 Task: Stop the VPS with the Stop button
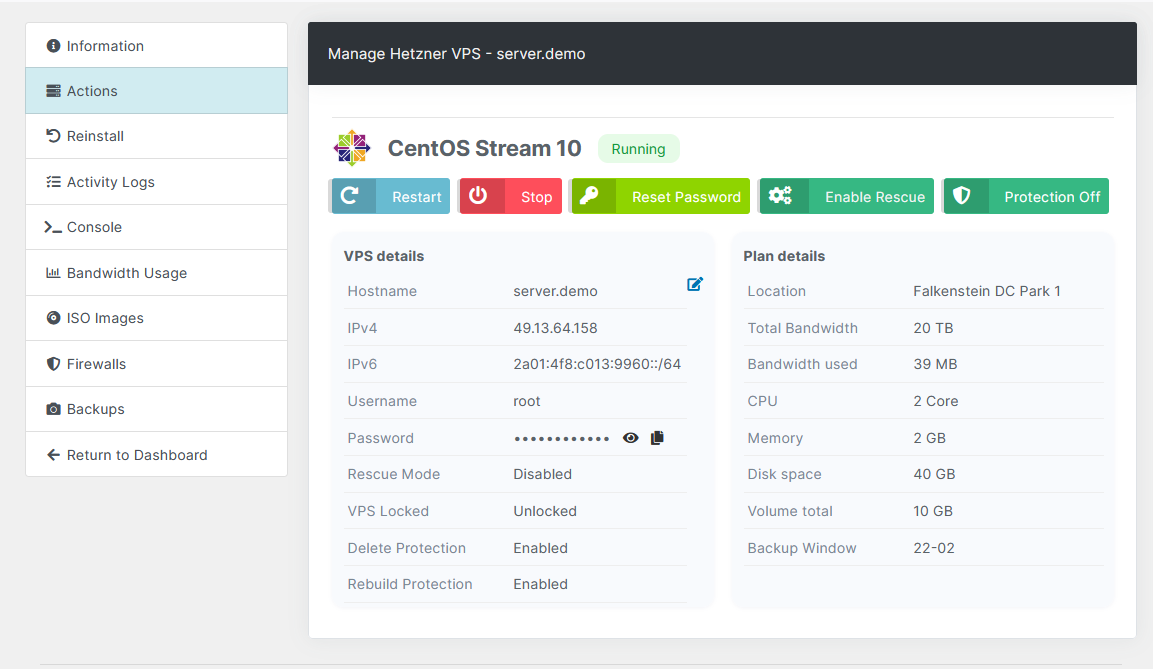[x=510, y=196]
